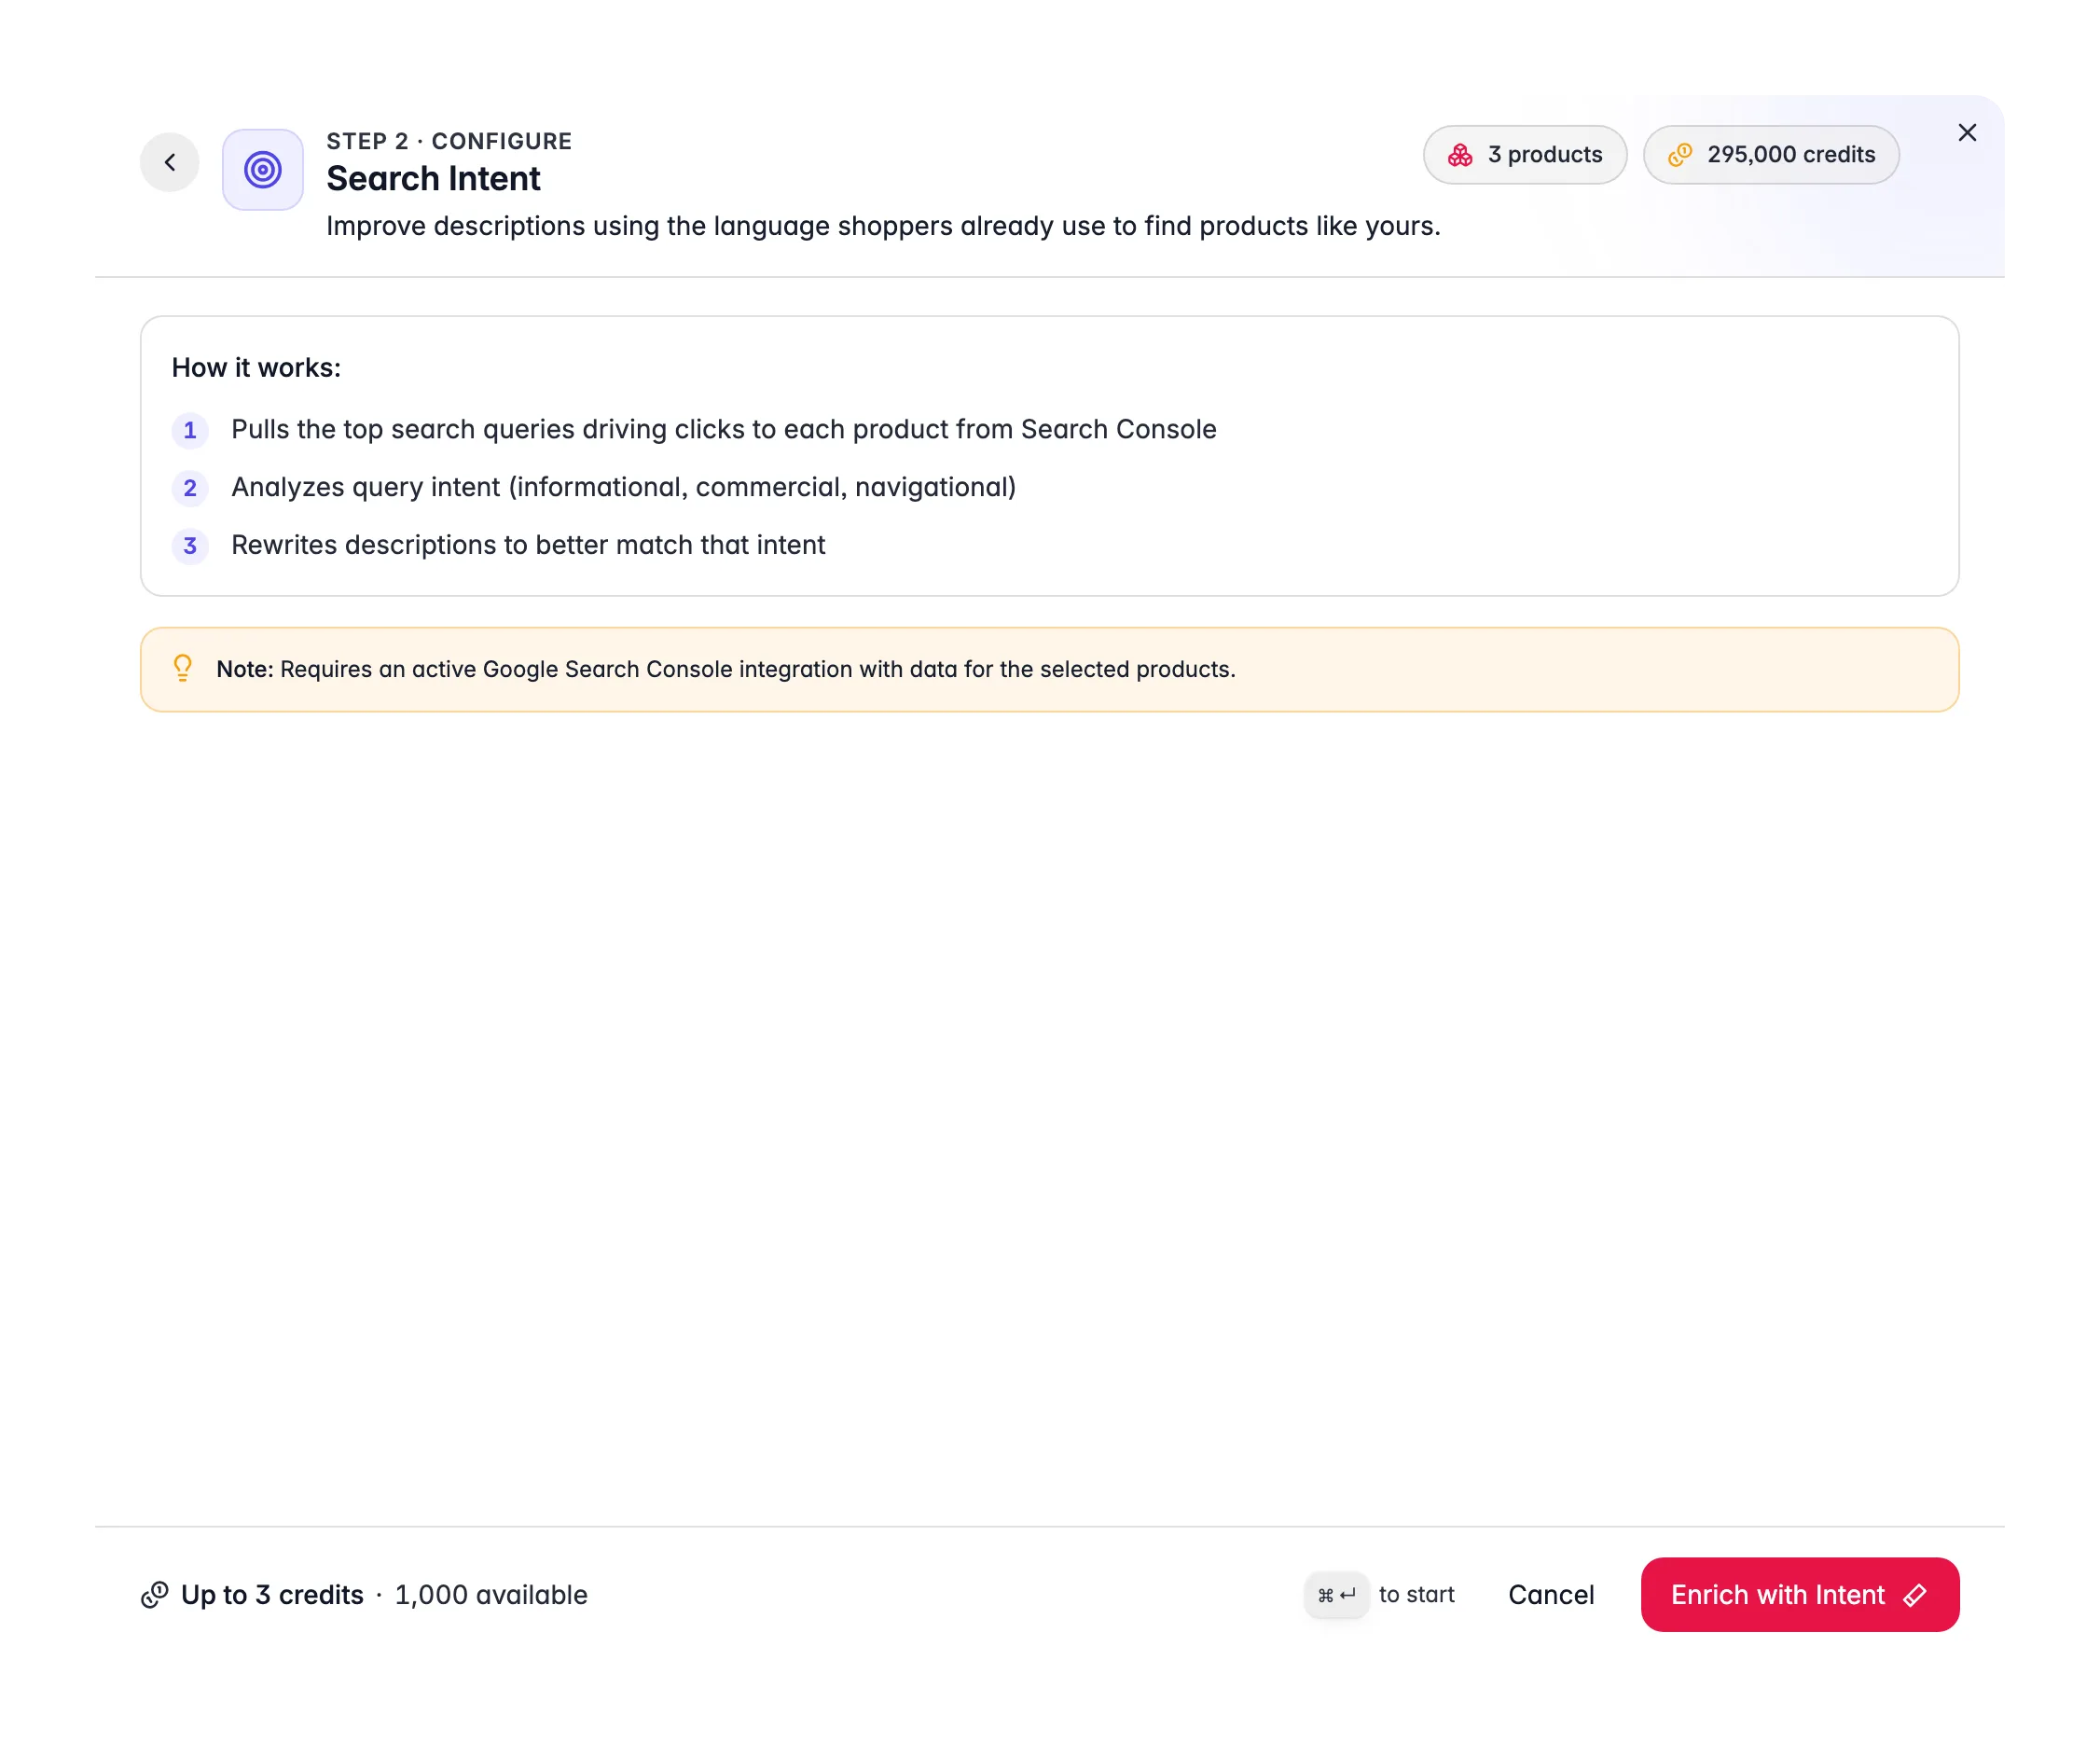Click the 'Improve descriptions using the language' subtitle
The height and width of the screenshot is (1757, 2100).
[x=883, y=227]
